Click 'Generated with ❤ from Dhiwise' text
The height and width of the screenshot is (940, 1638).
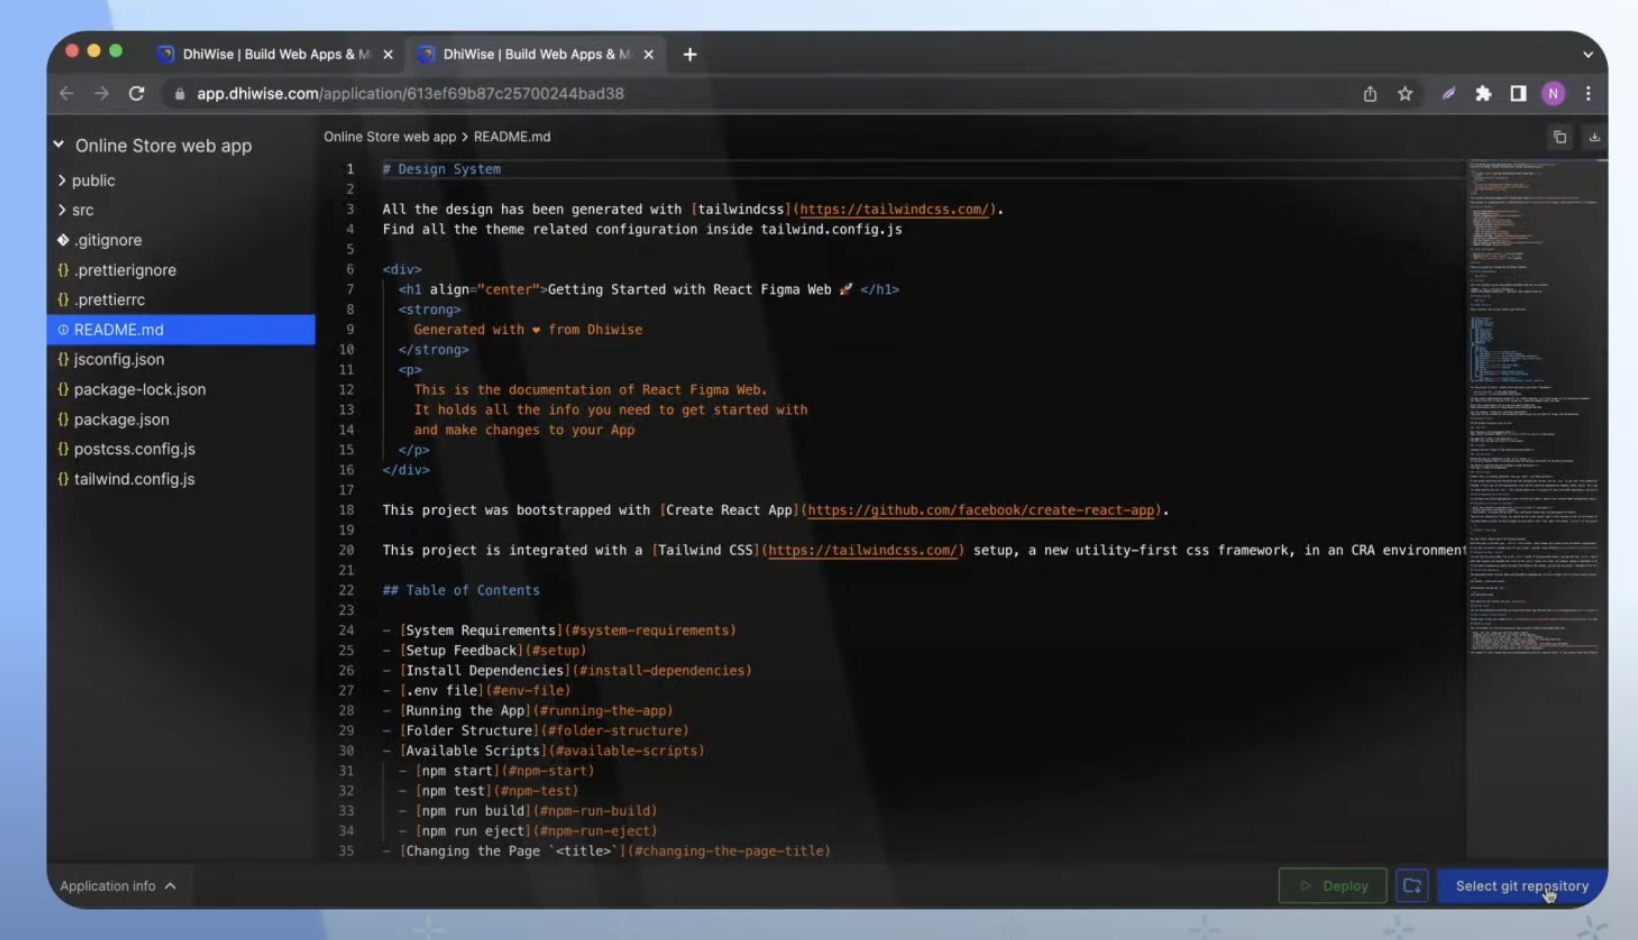(x=528, y=329)
